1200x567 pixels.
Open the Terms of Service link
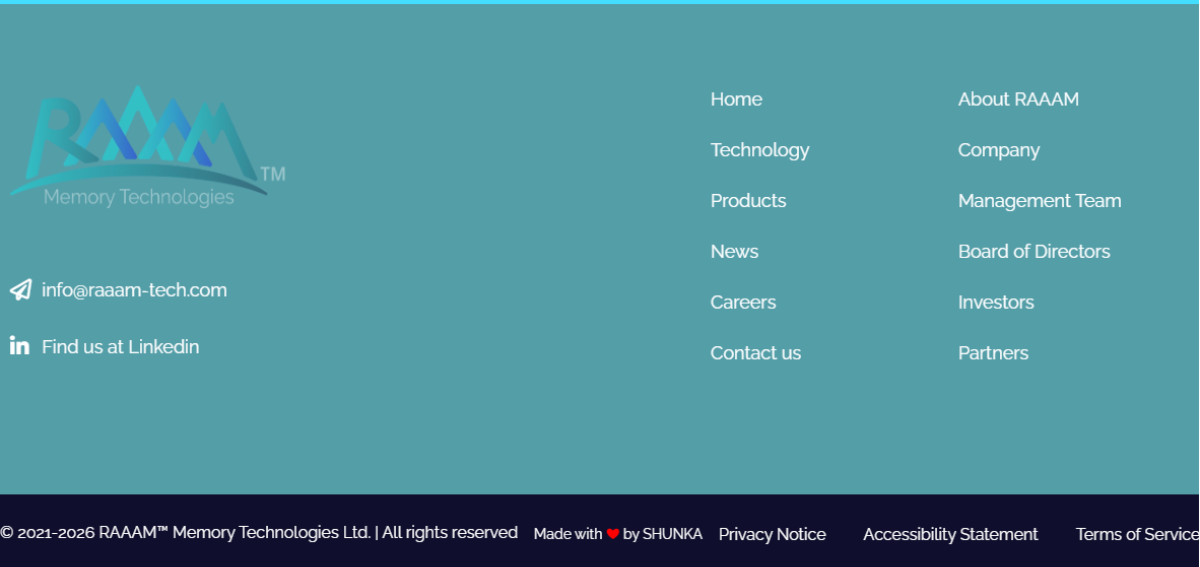1137,535
